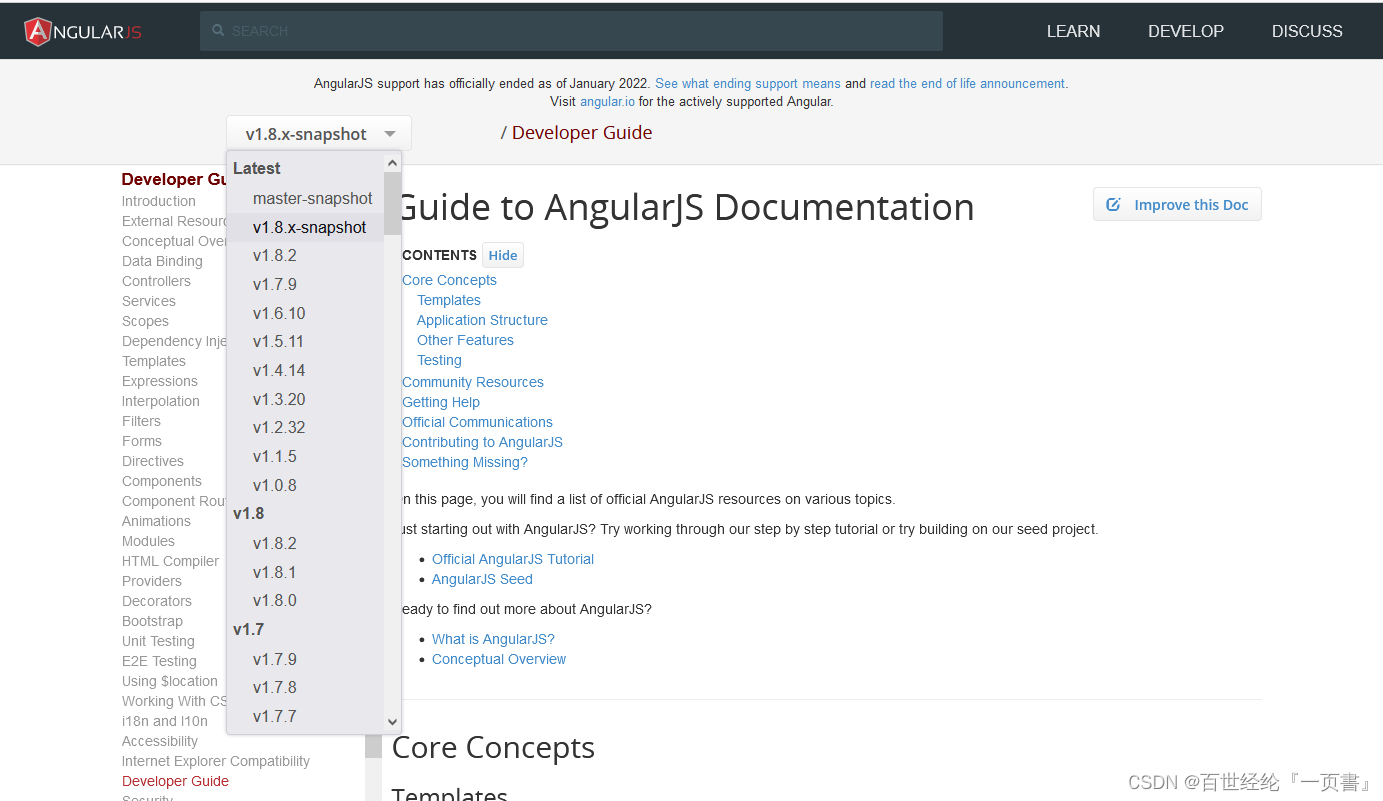1383x801 pixels.
Task: Open Community Resources link
Action: click(x=473, y=382)
